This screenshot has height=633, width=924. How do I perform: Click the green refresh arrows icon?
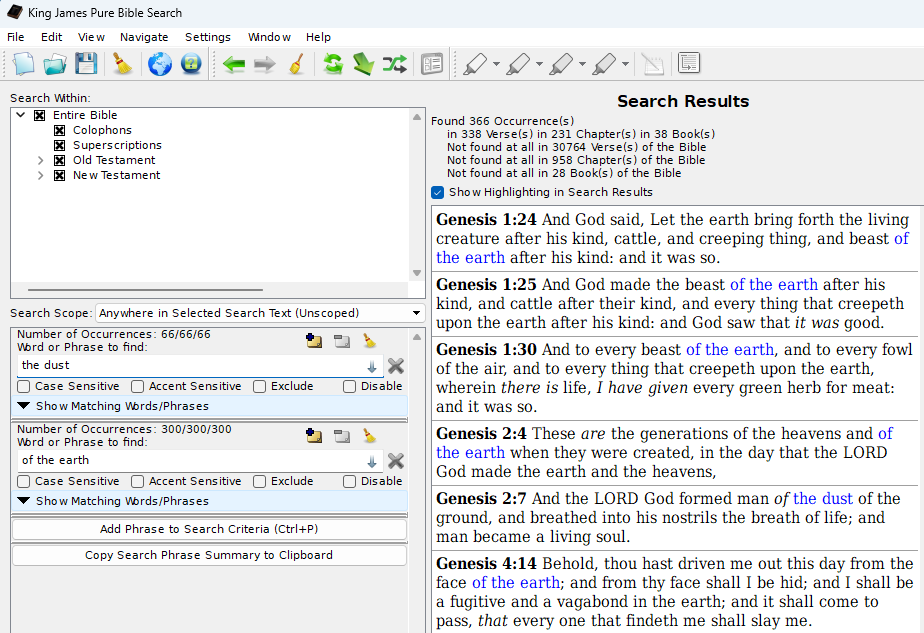pyautogui.click(x=332, y=65)
